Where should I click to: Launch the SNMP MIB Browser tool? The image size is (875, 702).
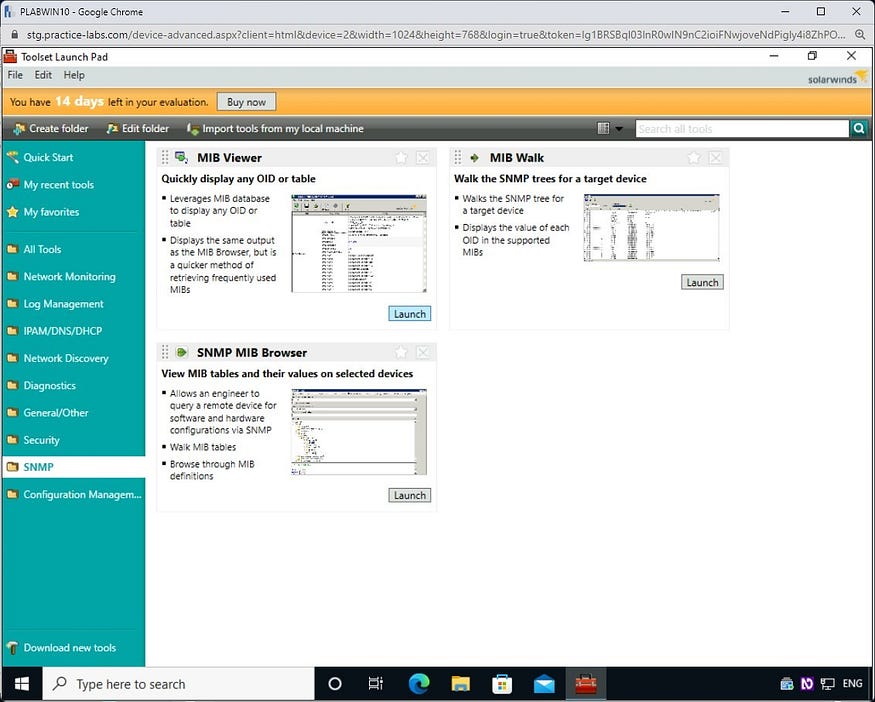tap(410, 495)
